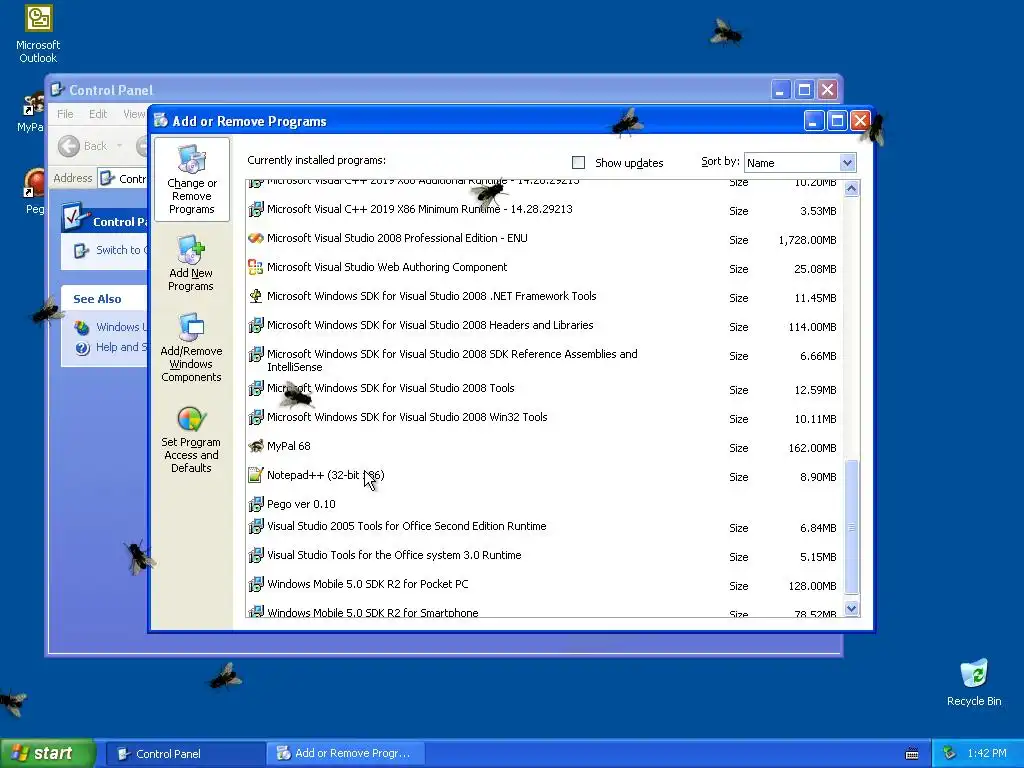Click the Notepad++ program icon
The height and width of the screenshot is (768, 1024).
tap(256, 475)
